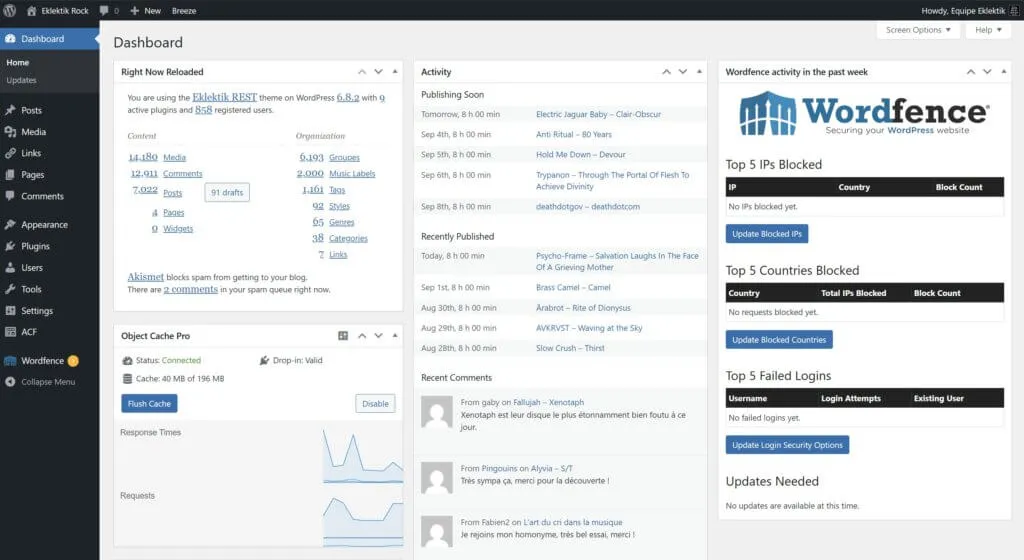Click the Wordfence shield icon in sidebar
Screen dimensions: 1024x560
click(10, 361)
